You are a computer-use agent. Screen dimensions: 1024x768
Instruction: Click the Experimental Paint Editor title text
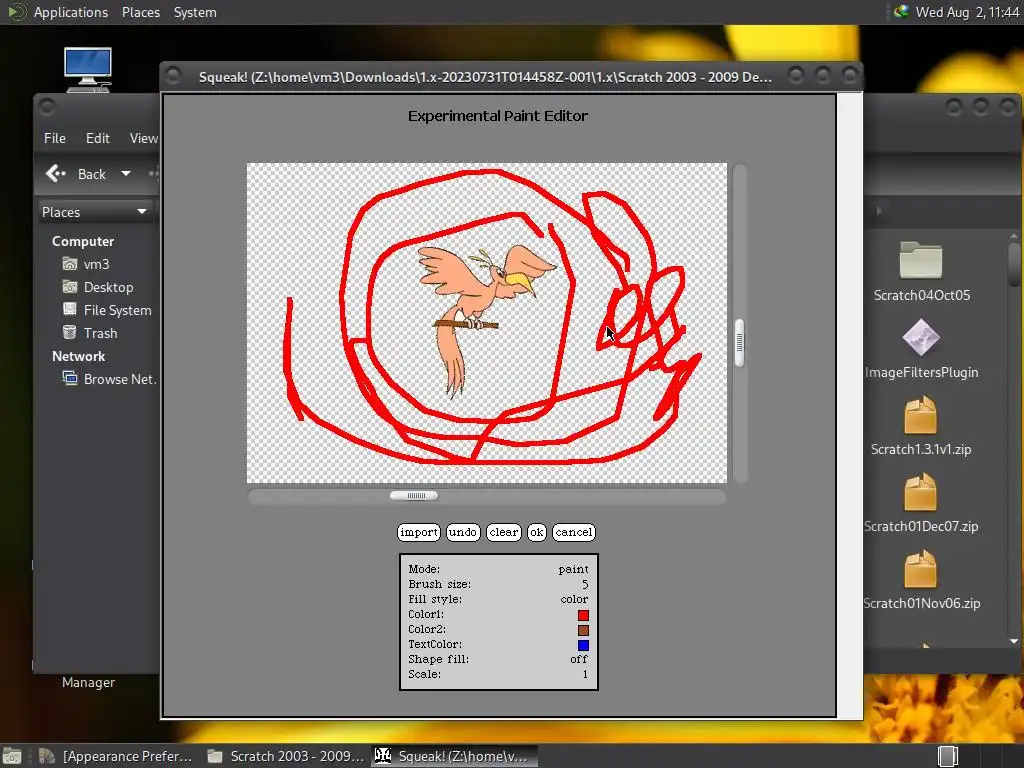click(x=498, y=116)
